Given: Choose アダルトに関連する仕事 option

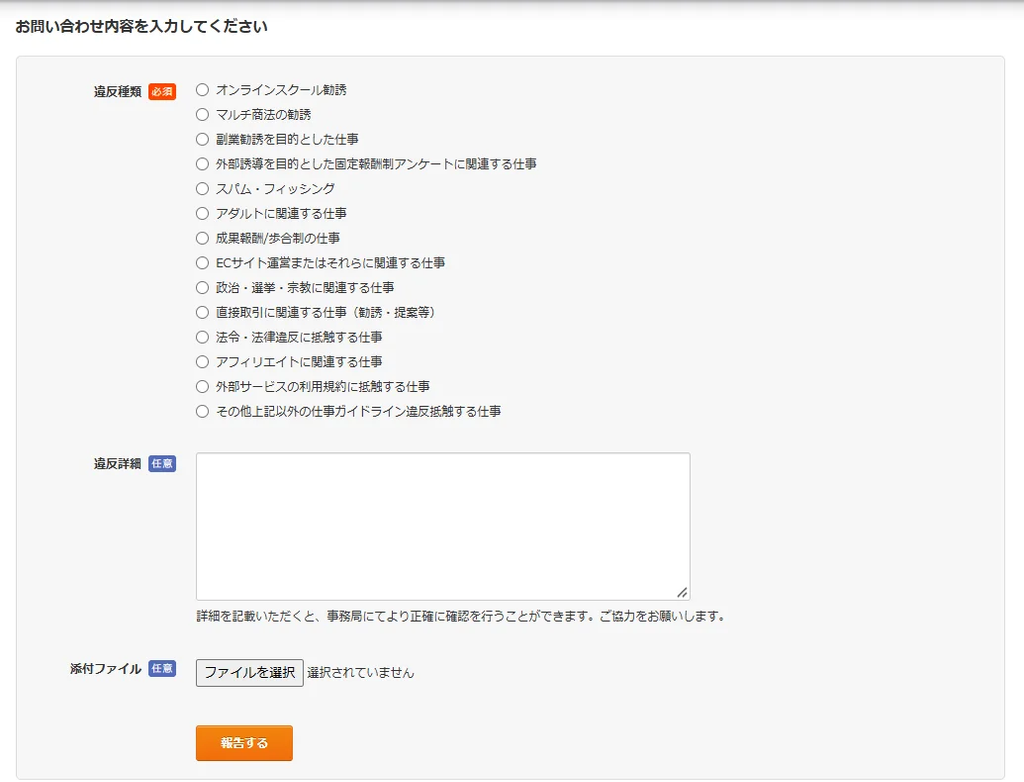Looking at the screenshot, I should pos(202,214).
